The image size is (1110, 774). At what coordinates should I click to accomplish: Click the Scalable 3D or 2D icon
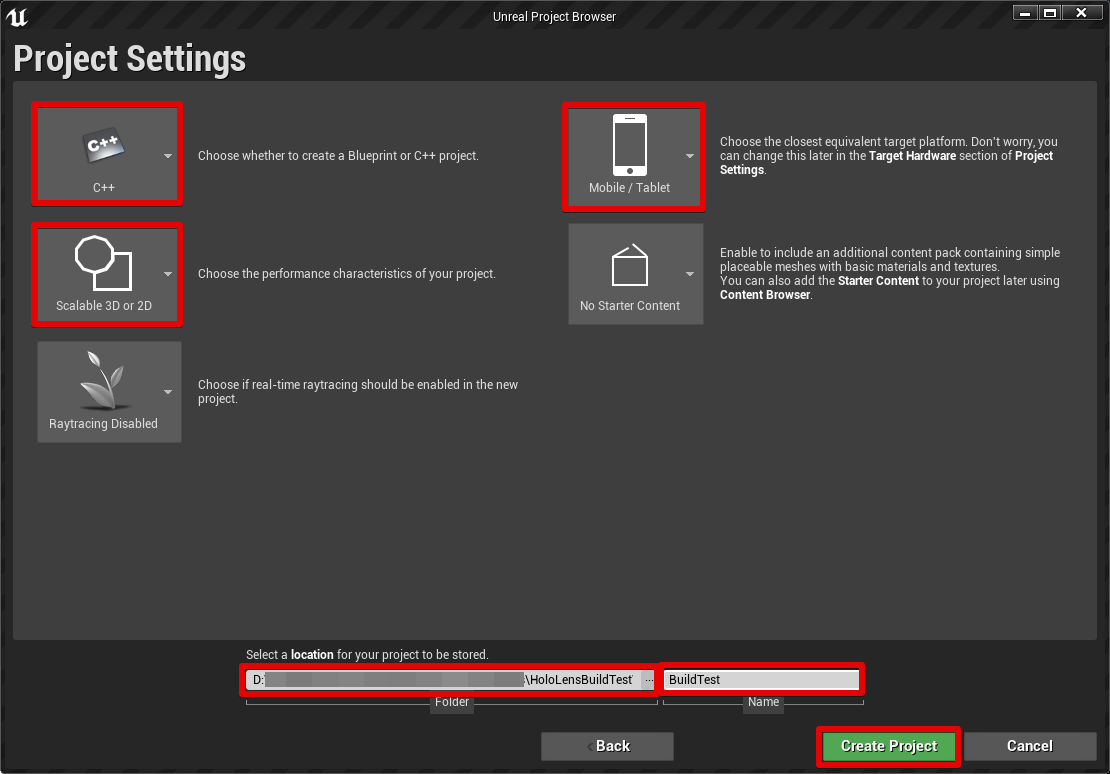click(103, 263)
